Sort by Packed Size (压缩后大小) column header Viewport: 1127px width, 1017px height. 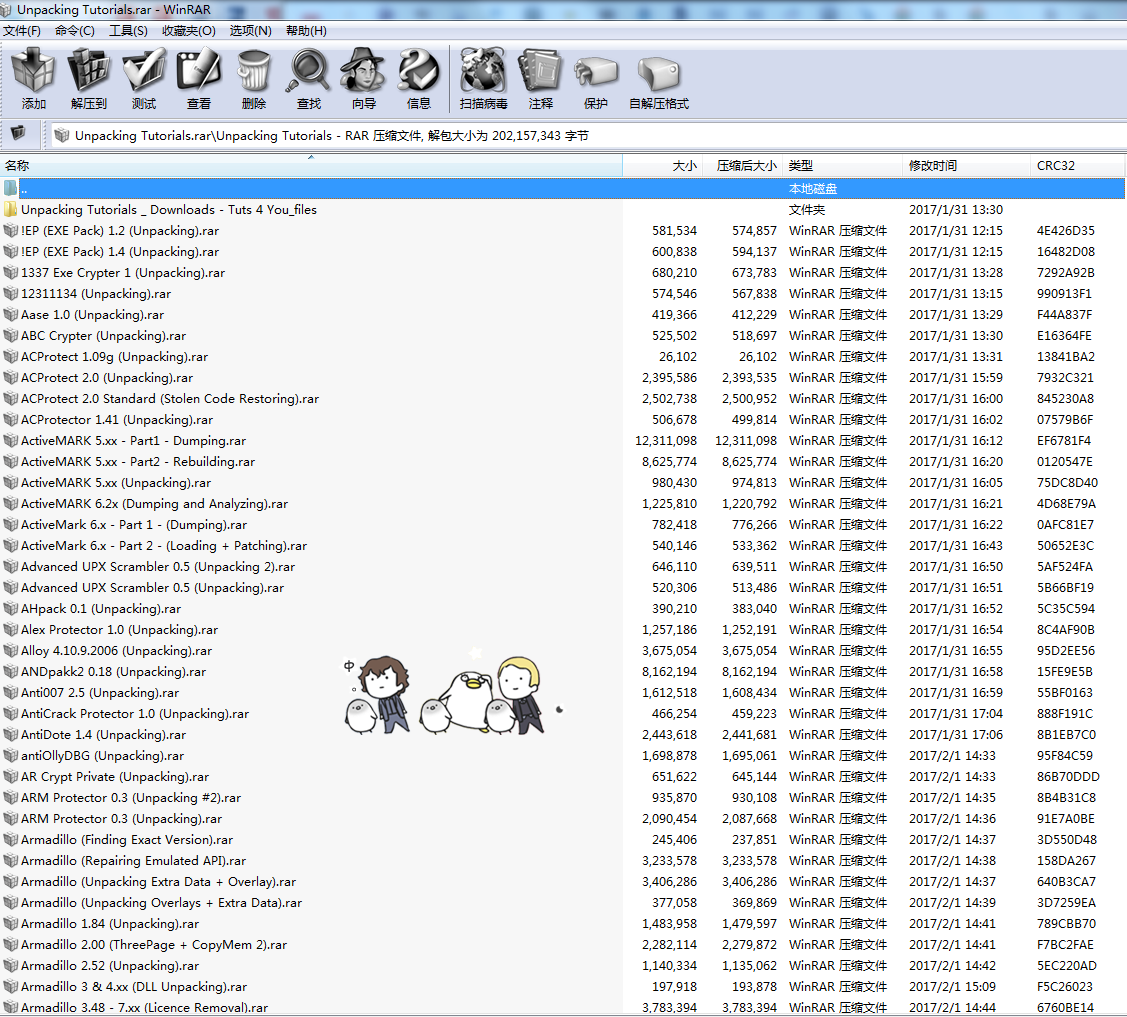pyautogui.click(x=742, y=166)
